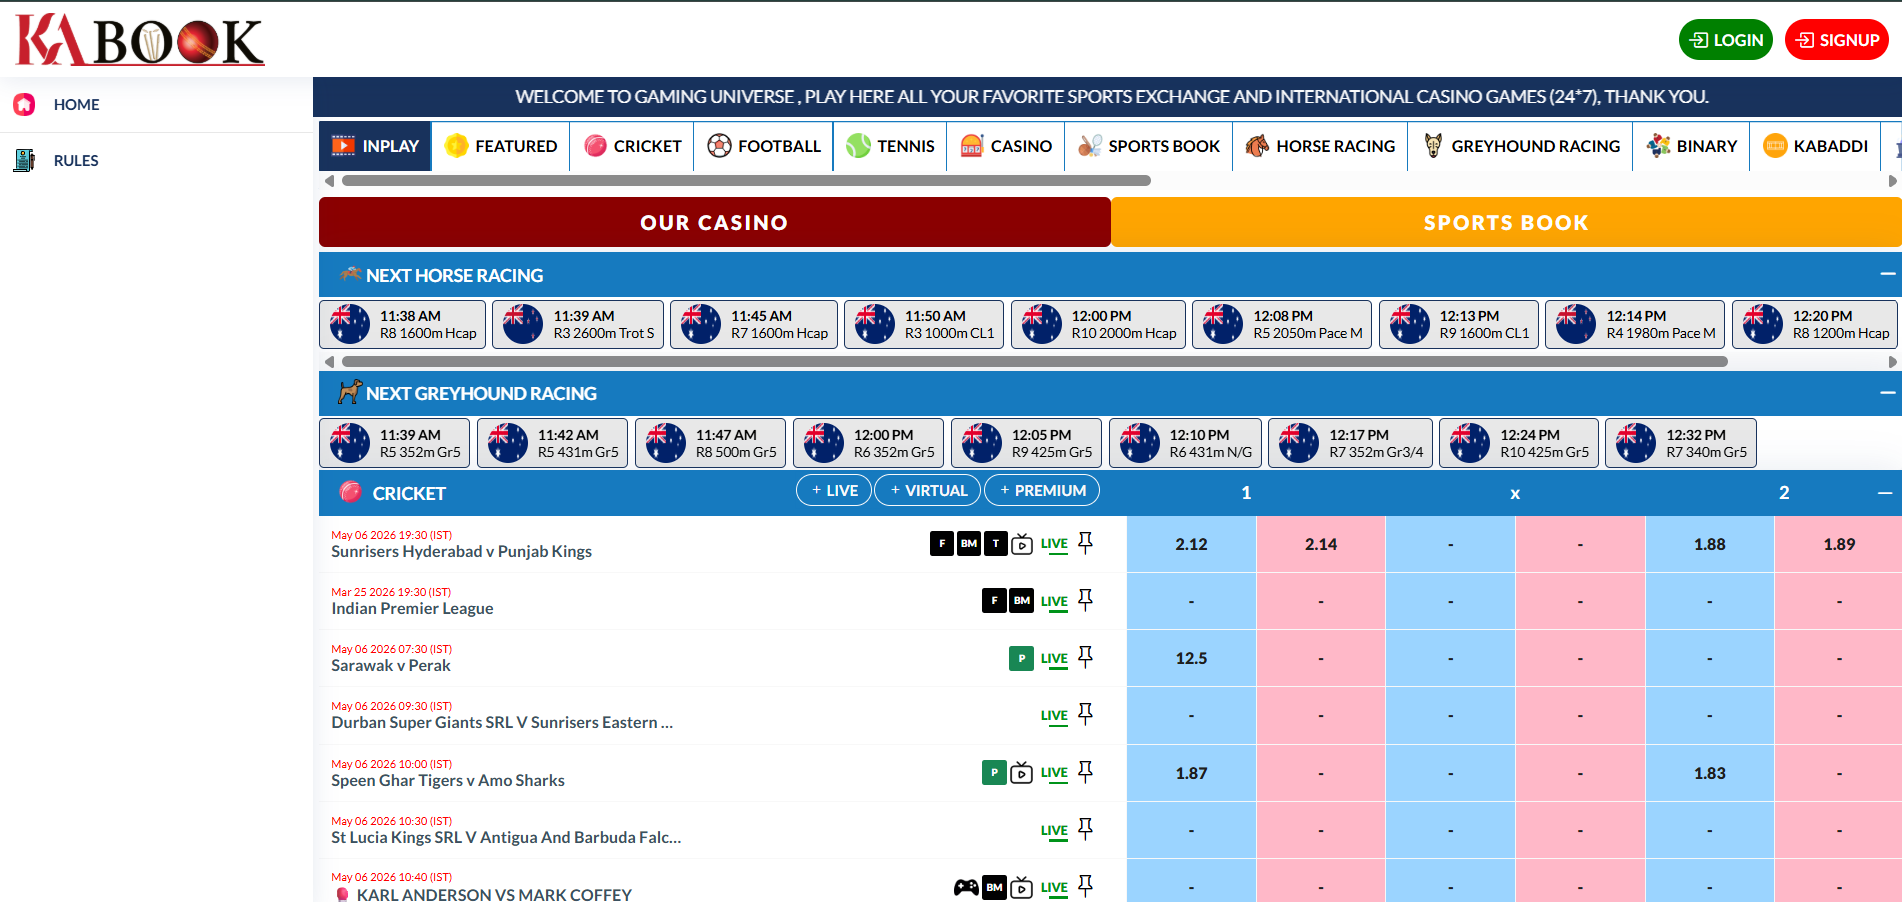Click the red SIGNUP button
The image size is (1902, 902).
[1837, 40]
